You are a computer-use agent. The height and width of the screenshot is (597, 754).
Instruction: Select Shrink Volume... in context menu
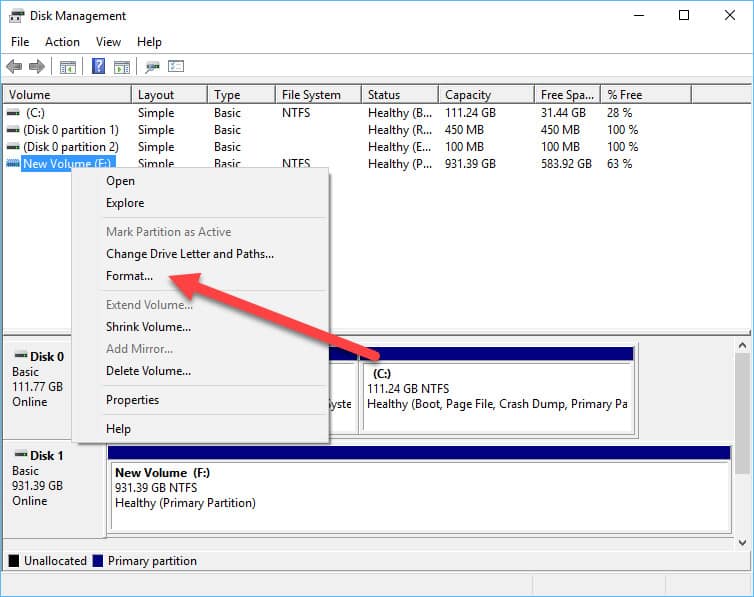point(201,327)
